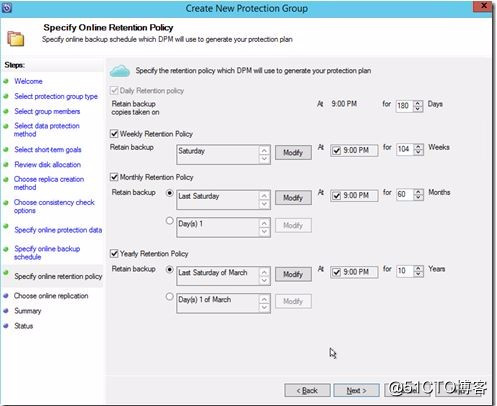Open the Specify online protection data step
Screen dimensions: 497x406
point(58,230)
